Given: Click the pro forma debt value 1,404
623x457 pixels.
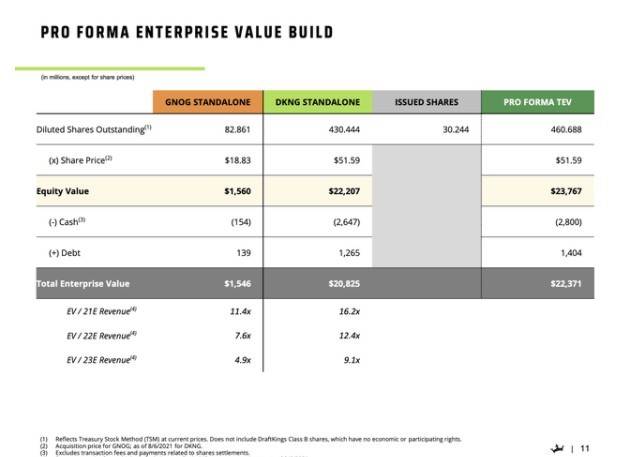Looking at the screenshot, I should point(568,253).
